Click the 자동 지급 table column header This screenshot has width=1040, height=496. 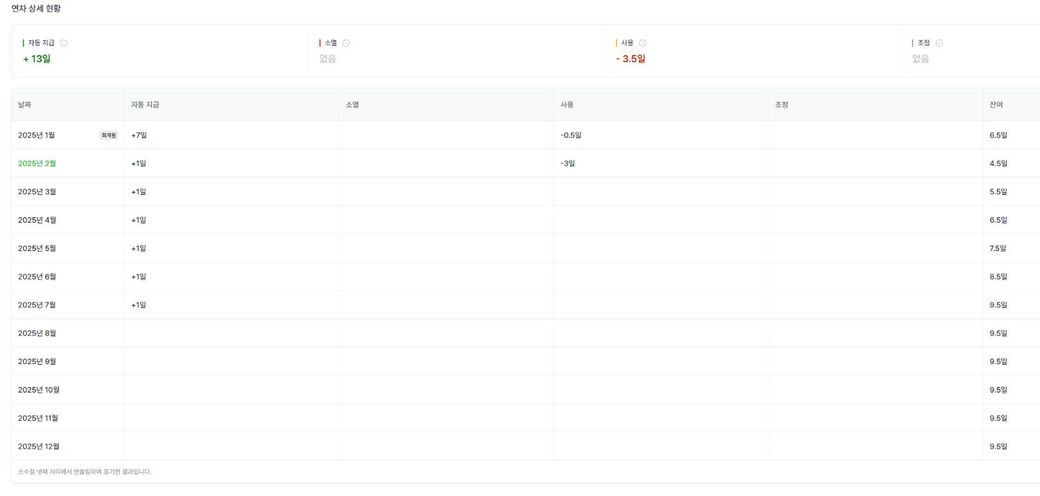tap(145, 105)
